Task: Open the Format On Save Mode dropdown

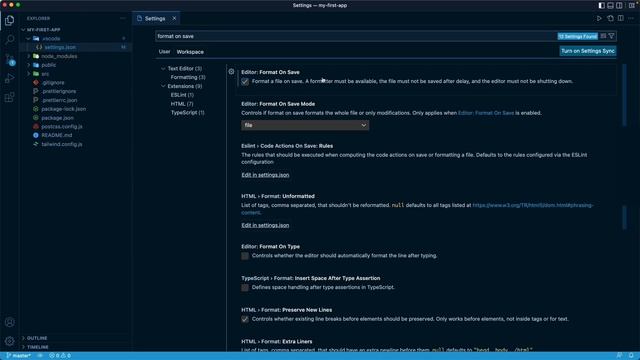Action: tap(305, 125)
